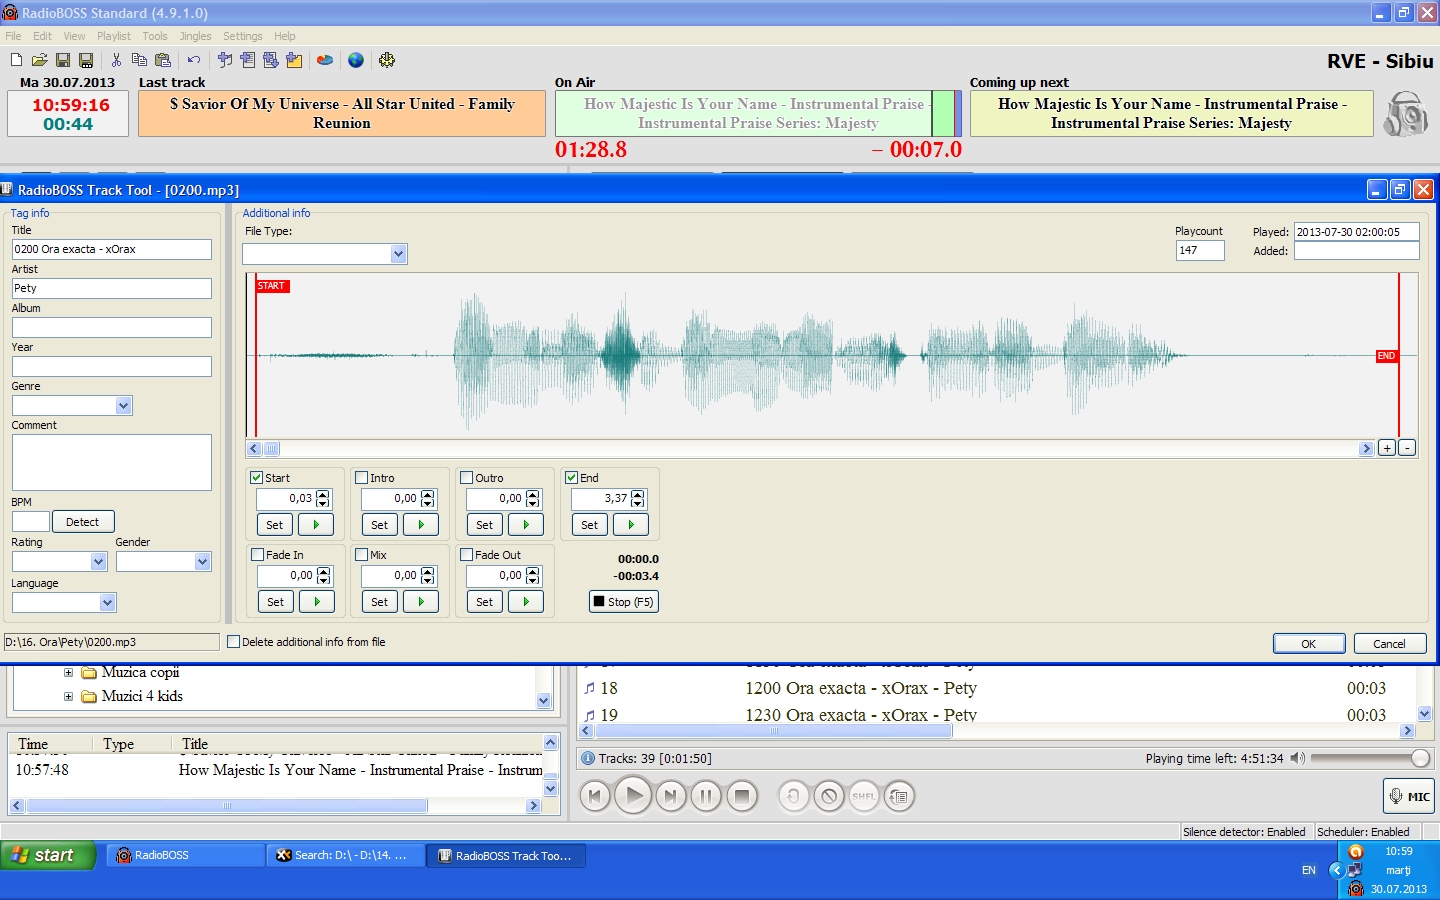Open the Language dropdown
Viewport: 1440px width, 900px height.
(108, 603)
